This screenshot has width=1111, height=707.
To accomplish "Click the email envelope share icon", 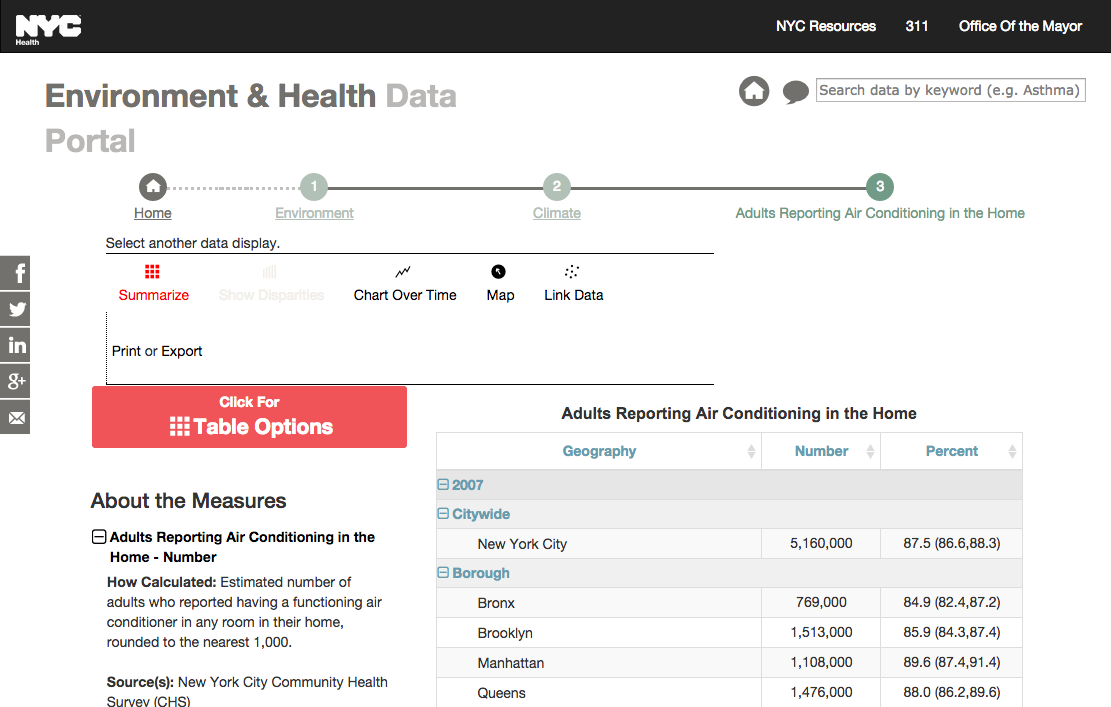I will [x=15, y=417].
